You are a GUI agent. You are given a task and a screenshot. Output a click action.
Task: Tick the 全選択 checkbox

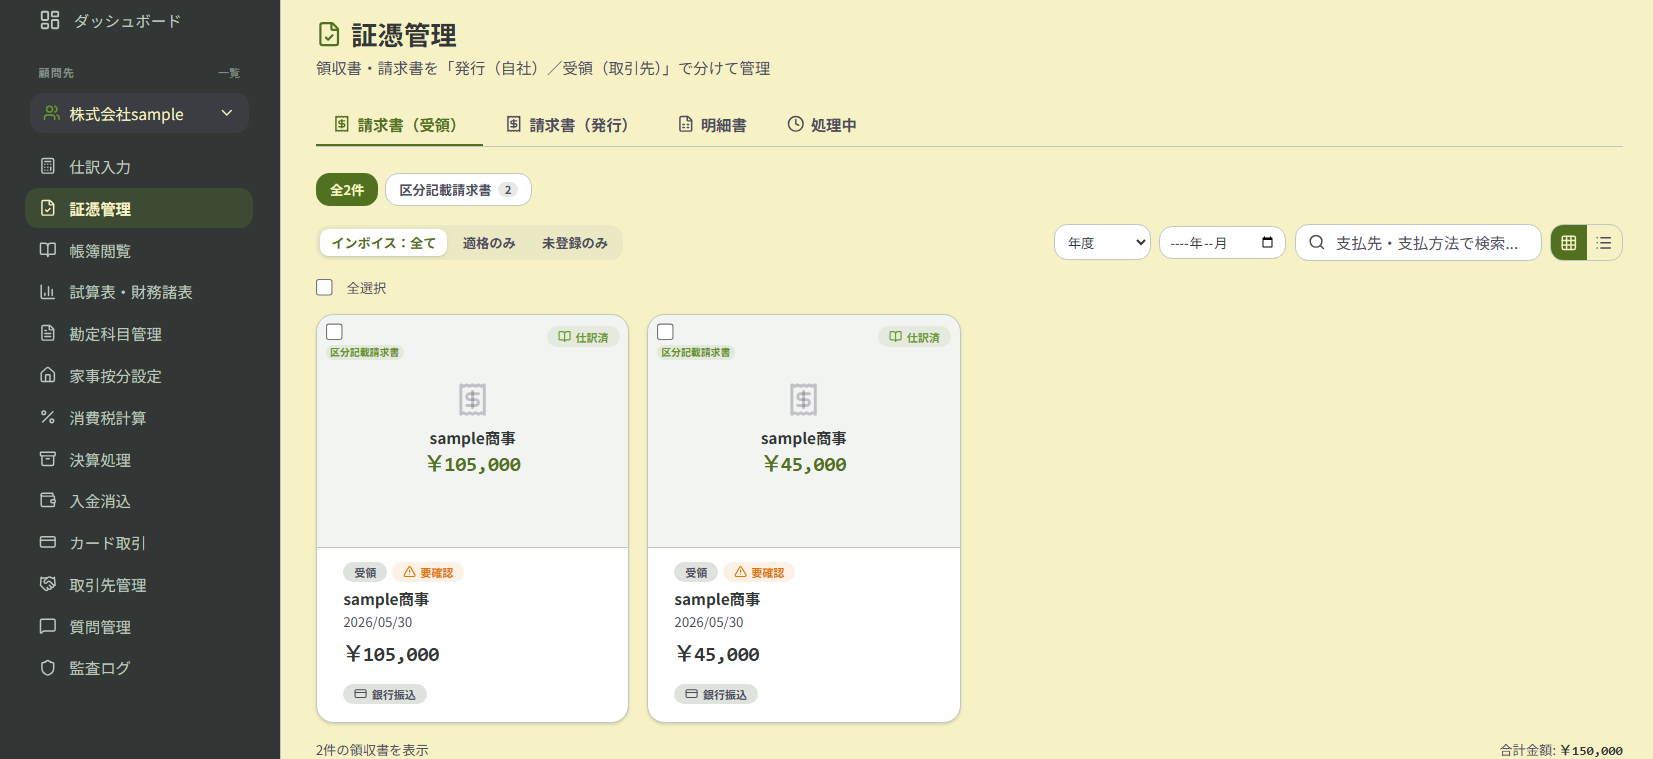(x=324, y=287)
